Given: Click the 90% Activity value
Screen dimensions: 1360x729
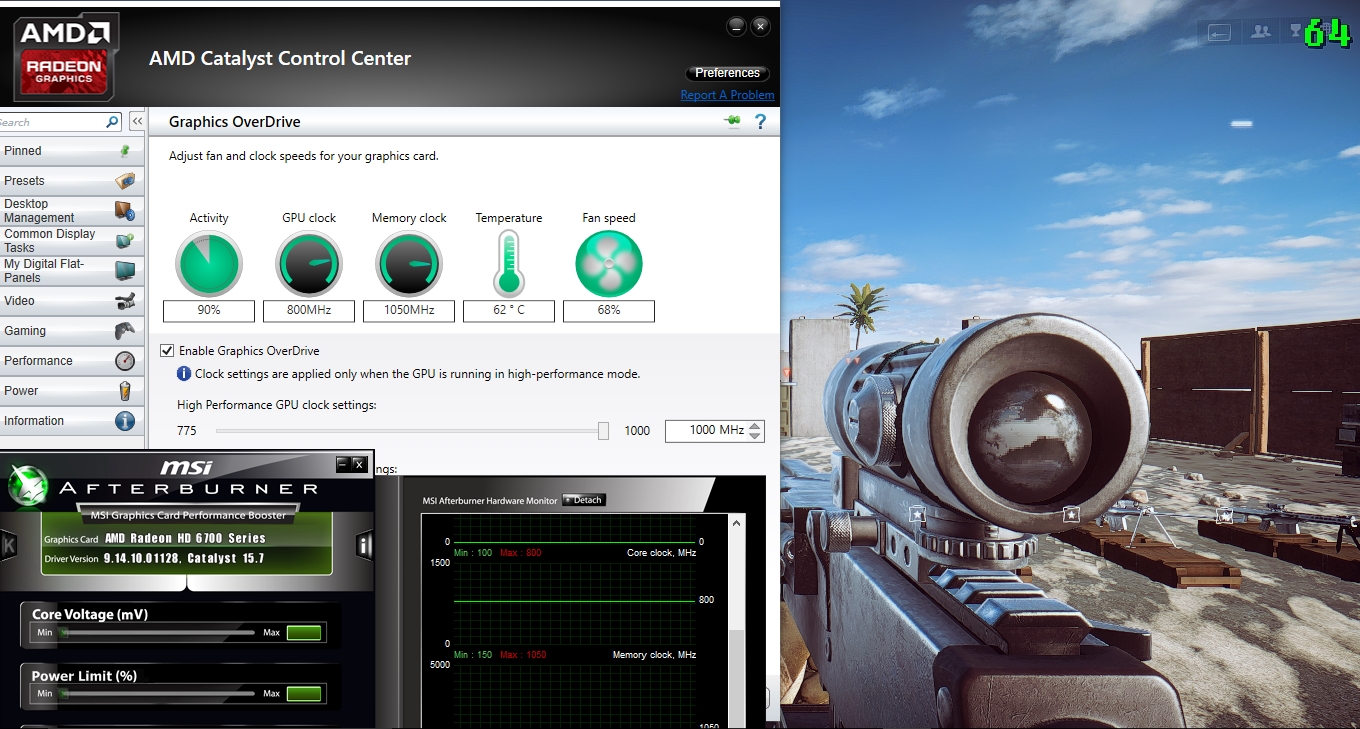Looking at the screenshot, I should tap(209, 311).
